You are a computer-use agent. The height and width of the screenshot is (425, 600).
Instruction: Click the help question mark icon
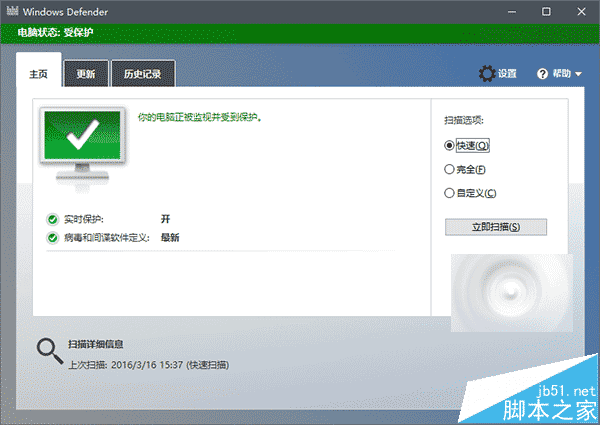(x=542, y=73)
